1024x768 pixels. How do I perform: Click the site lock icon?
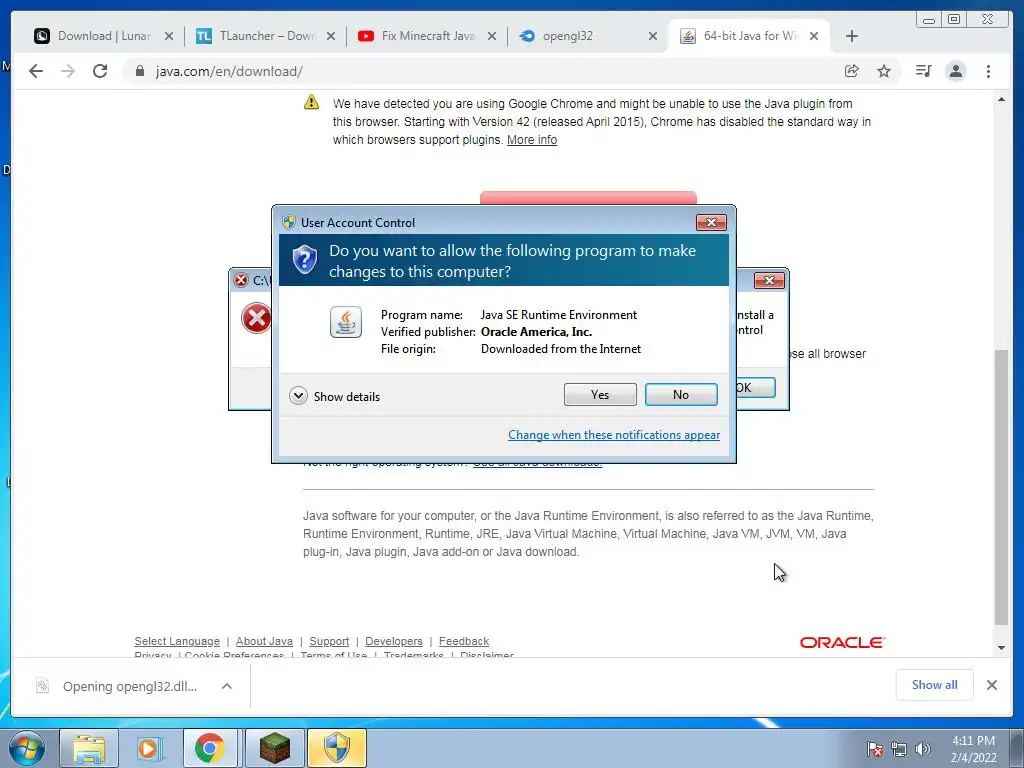coord(140,71)
